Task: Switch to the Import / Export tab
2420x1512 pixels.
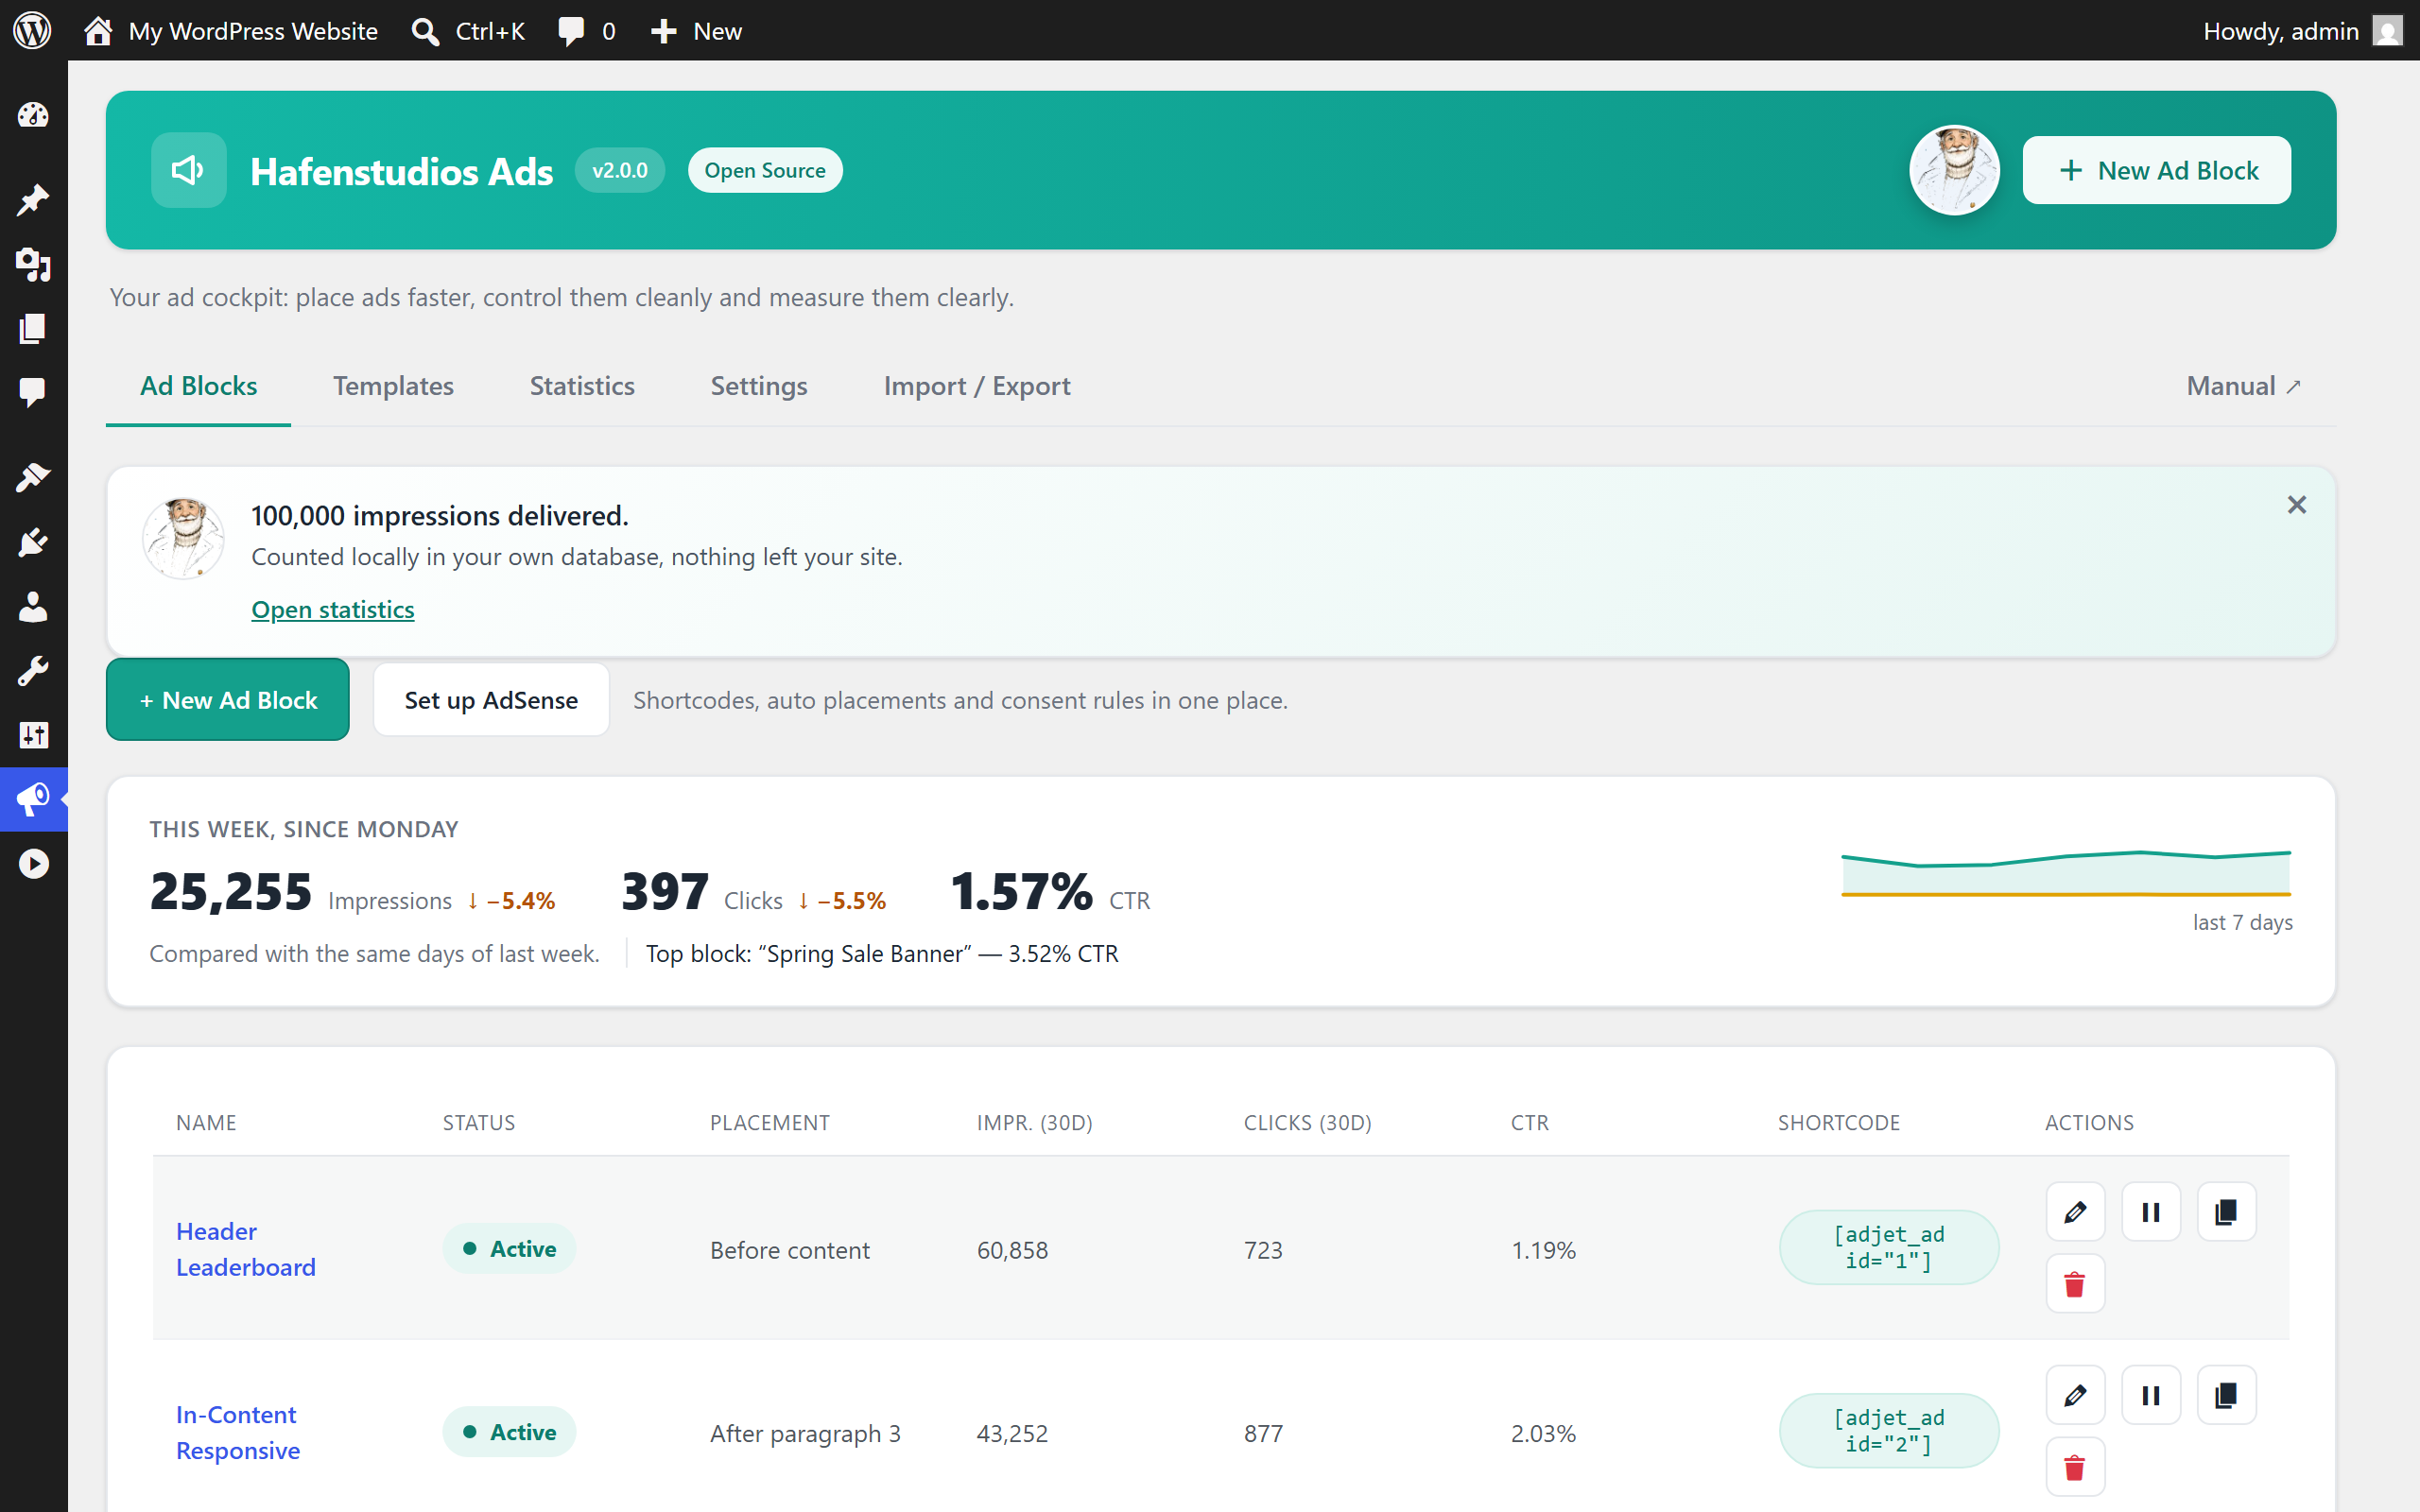Action: pyautogui.click(x=977, y=386)
